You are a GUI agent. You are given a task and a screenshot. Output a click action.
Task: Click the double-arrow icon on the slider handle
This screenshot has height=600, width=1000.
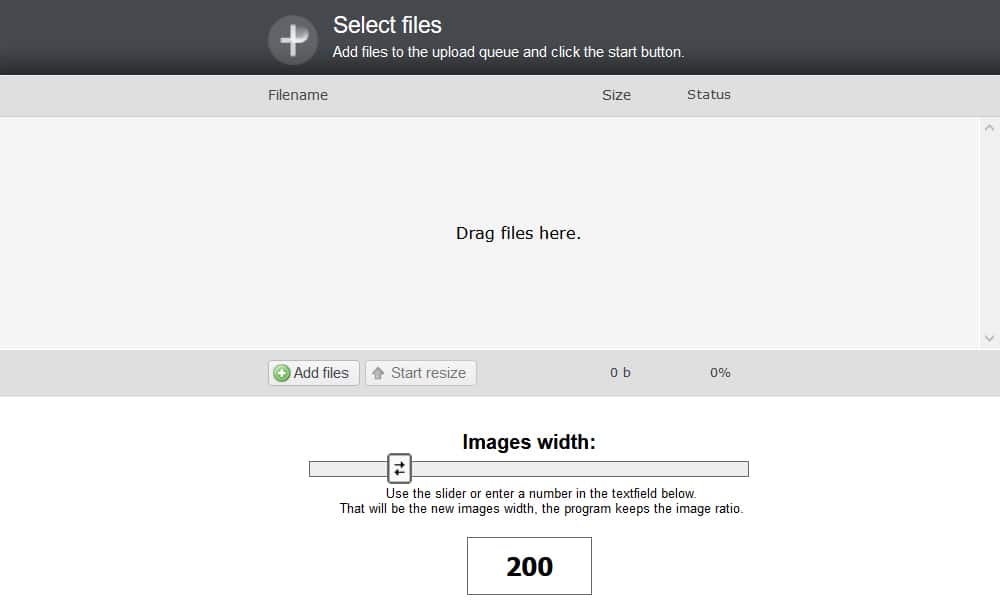point(399,467)
